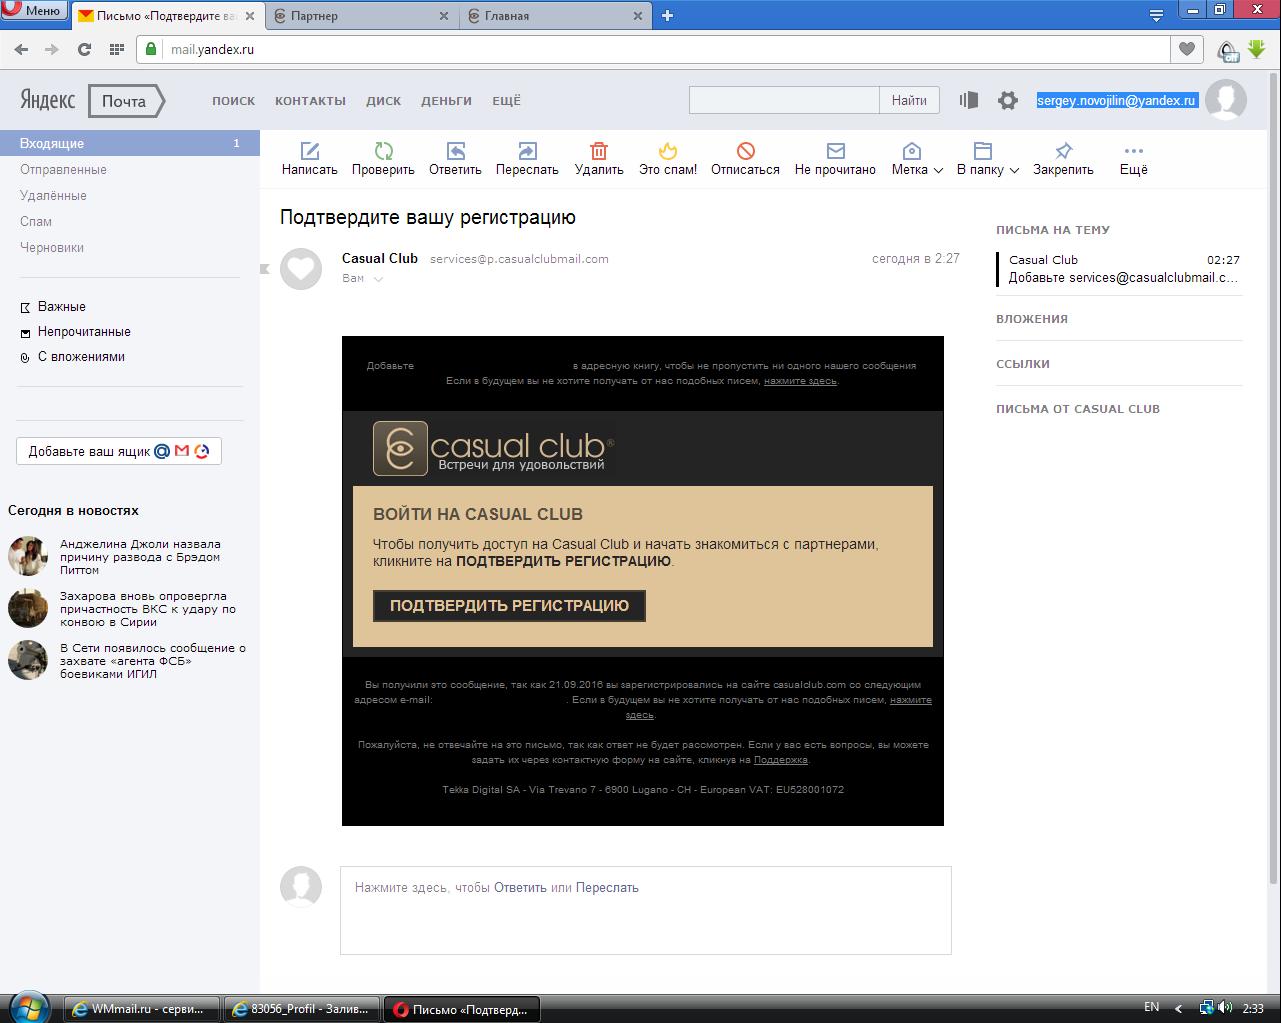Image resolution: width=1281 pixels, height=1023 pixels.
Task: Open the Спам folder
Action: tap(36, 221)
